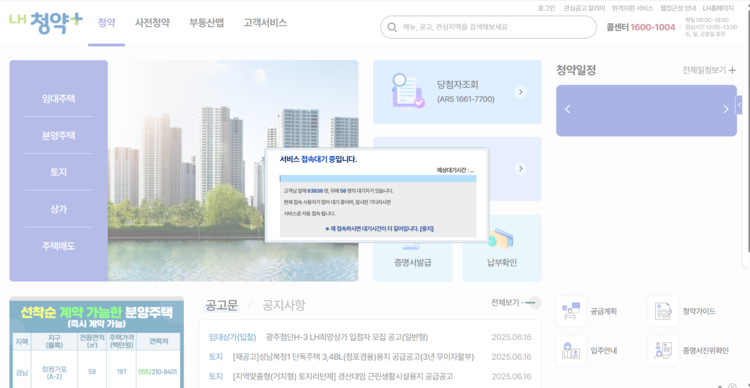This screenshot has width=750, height=388.
Task: Open 관심공고 알리미 link
Action: [x=584, y=8]
